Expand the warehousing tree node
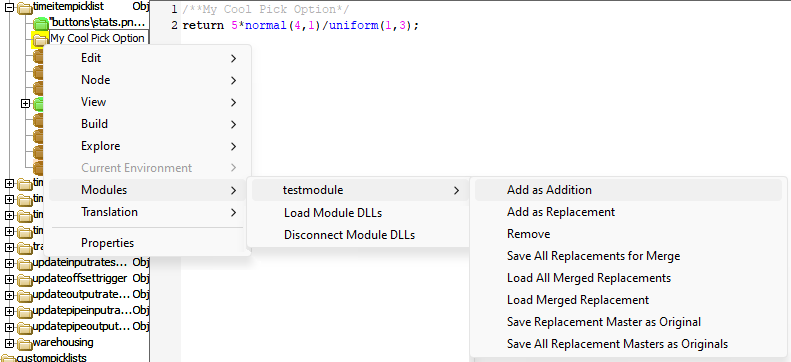The height and width of the screenshot is (362, 791). click(9, 343)
